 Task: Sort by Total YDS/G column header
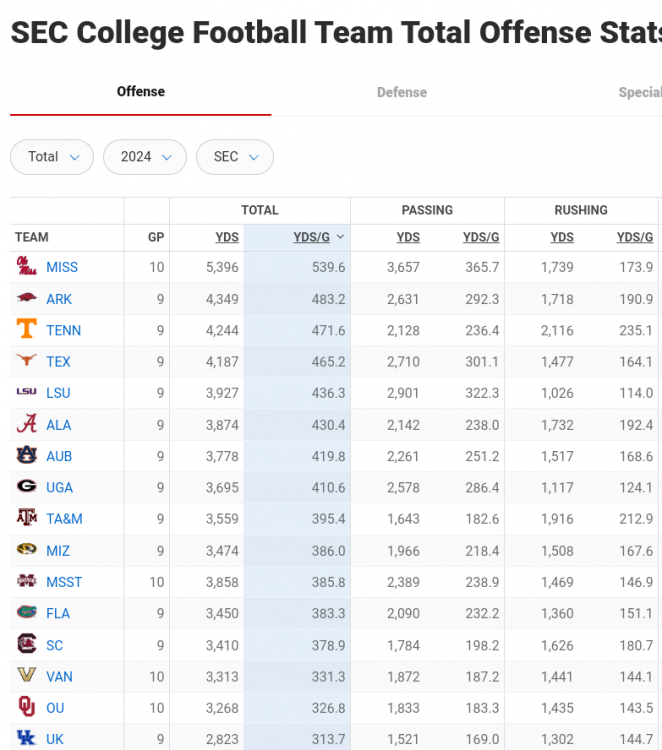(312, 237)
